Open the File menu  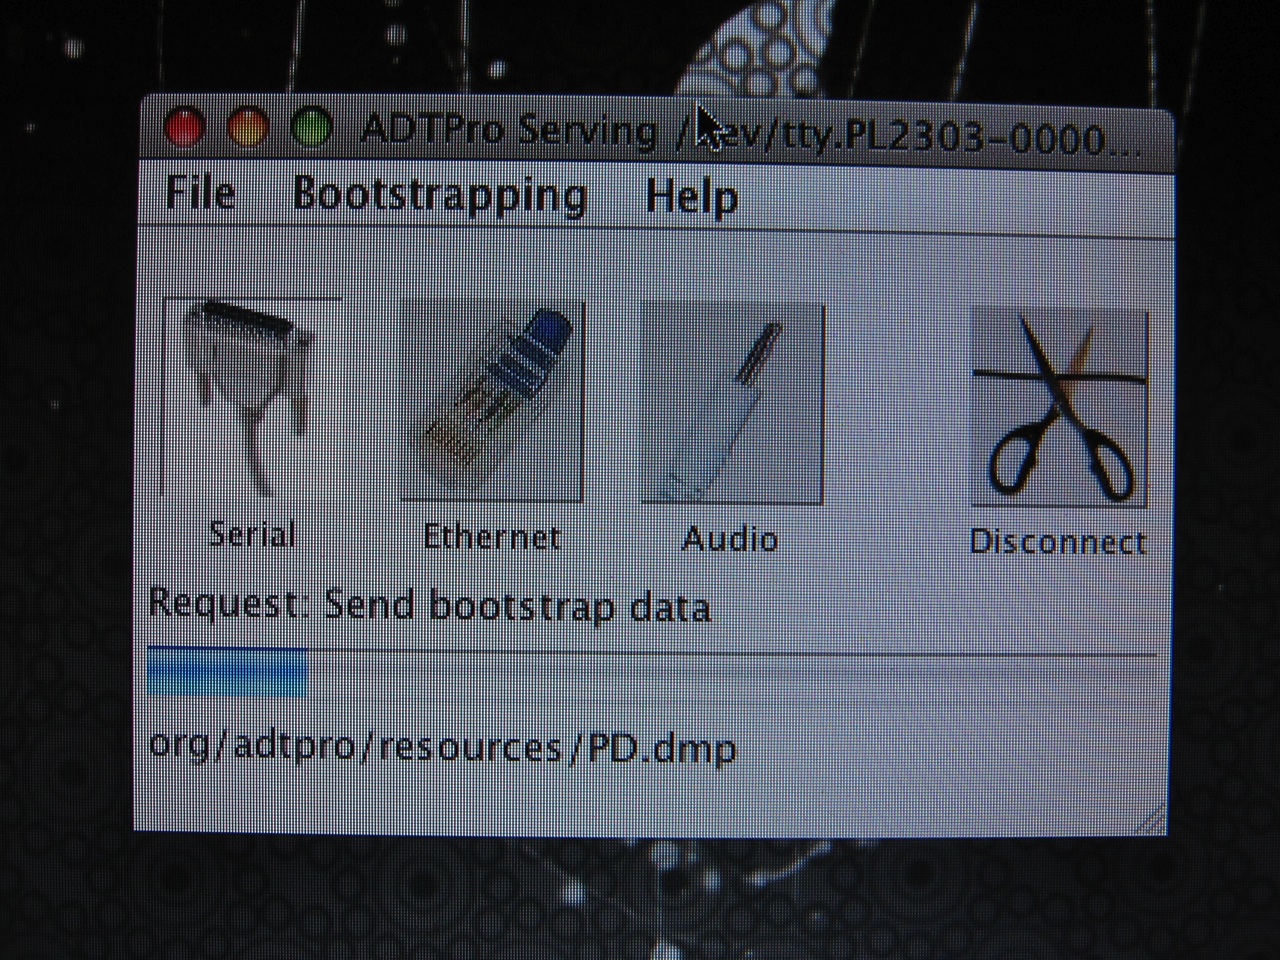tap(200, 193)
